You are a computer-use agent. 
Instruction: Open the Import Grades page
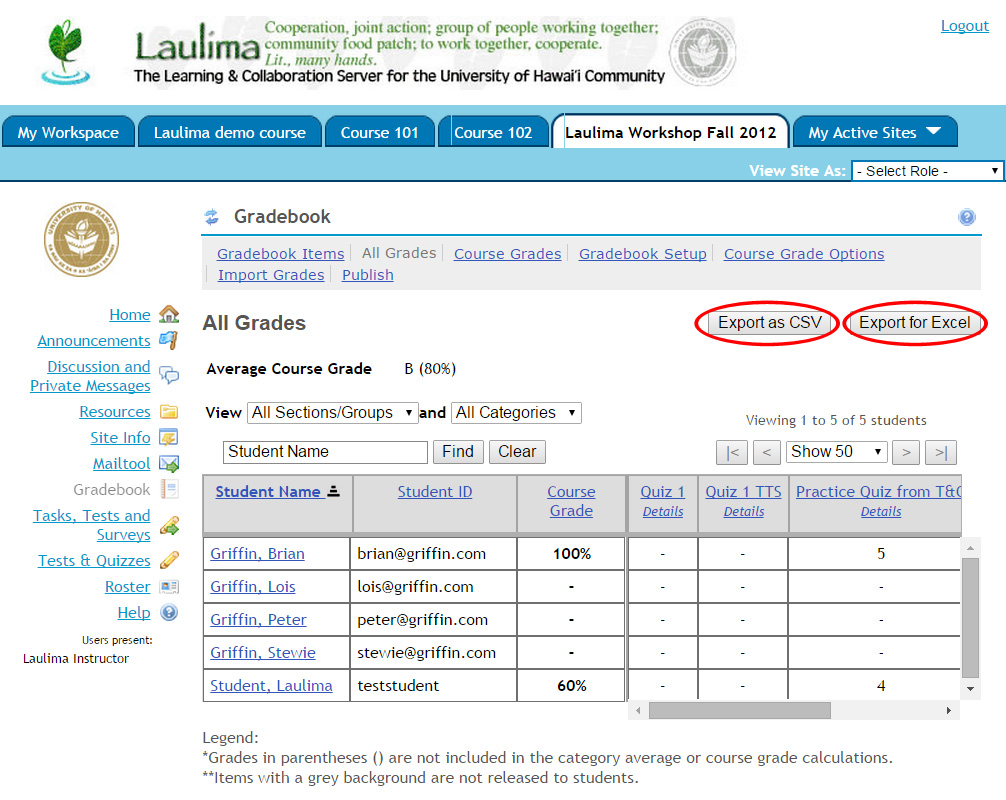[271, 275]
